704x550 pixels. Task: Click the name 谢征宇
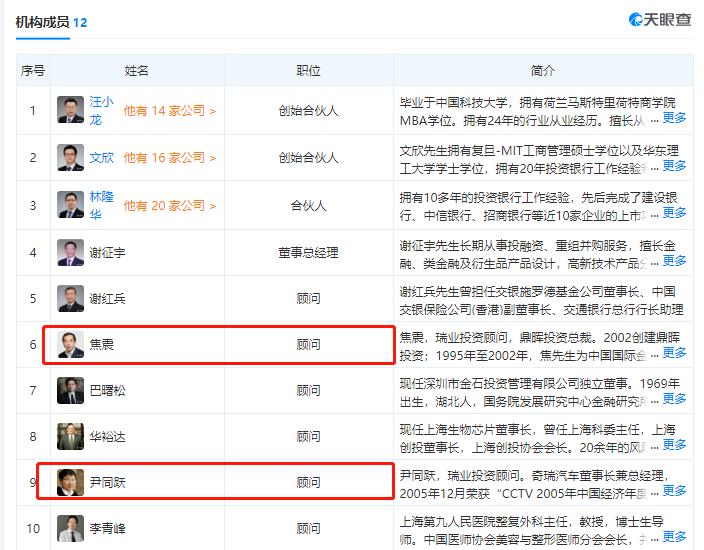pos(107,253)
